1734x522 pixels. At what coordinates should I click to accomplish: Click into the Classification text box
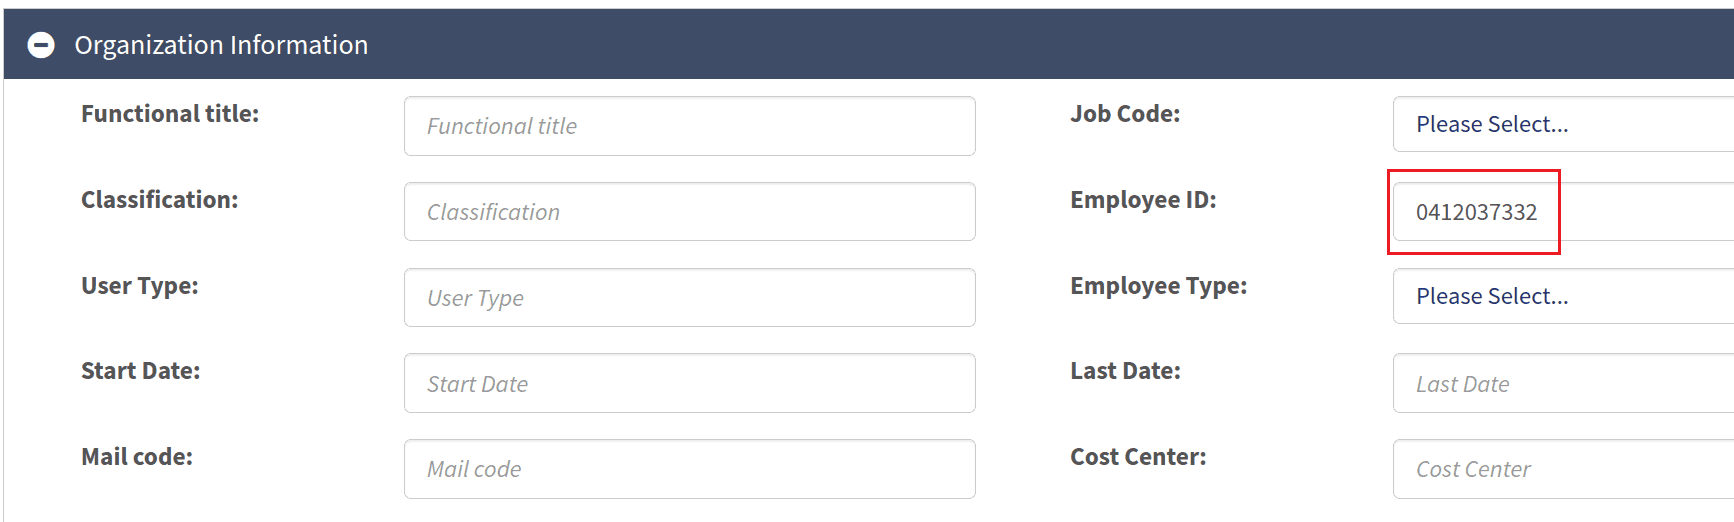coord(689,212)
